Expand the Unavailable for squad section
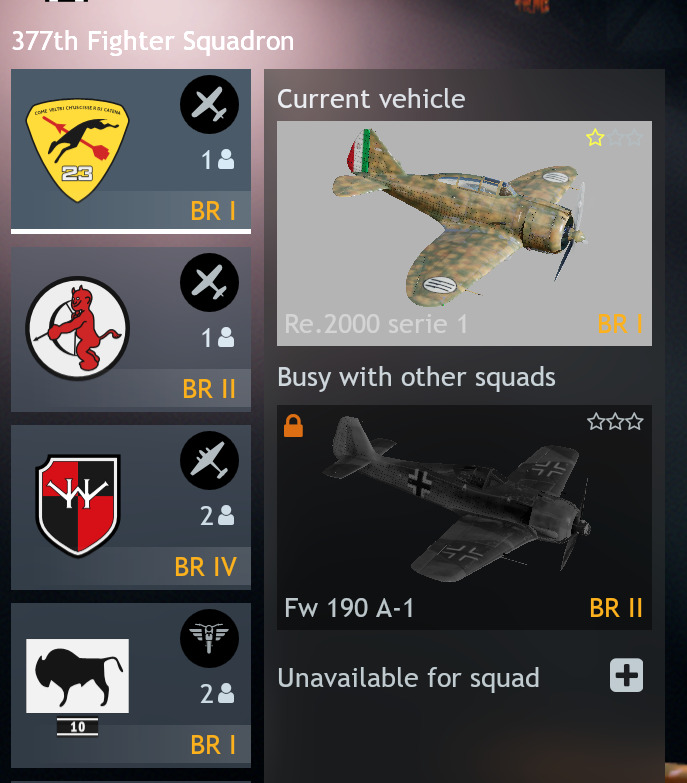Screen dimensions: 687x783 click(627, 676)
